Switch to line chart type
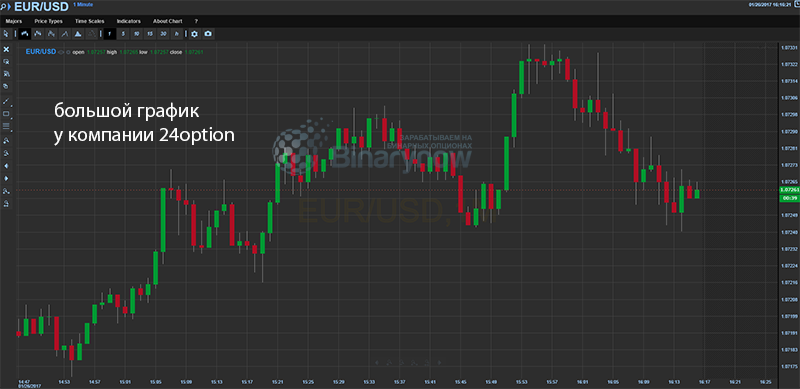The height and width of the screenshot is (389, 800). 64,34
